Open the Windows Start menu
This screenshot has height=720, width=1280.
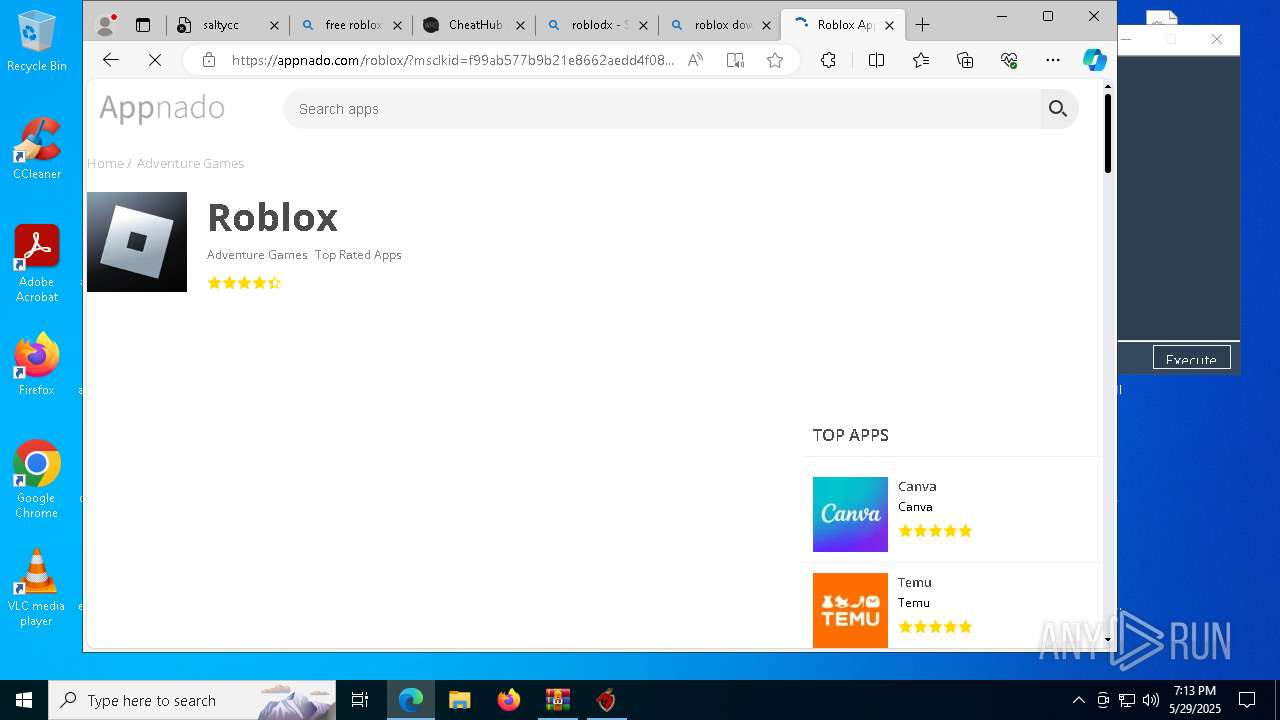(24, 700)
